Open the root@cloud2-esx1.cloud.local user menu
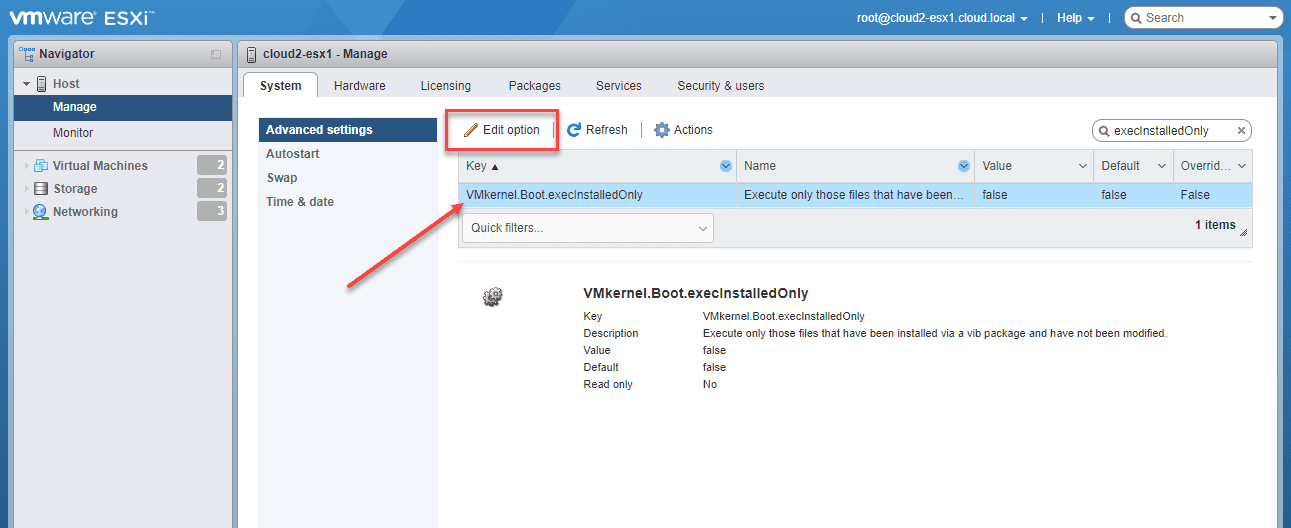 (942, 18)
